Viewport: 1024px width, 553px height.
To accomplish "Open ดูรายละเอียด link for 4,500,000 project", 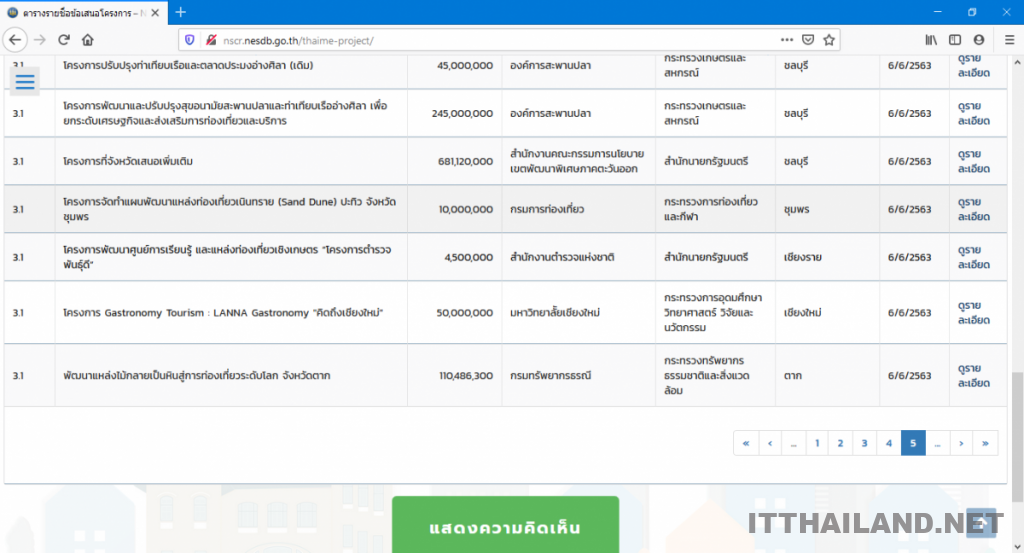I will click(973, 257).
